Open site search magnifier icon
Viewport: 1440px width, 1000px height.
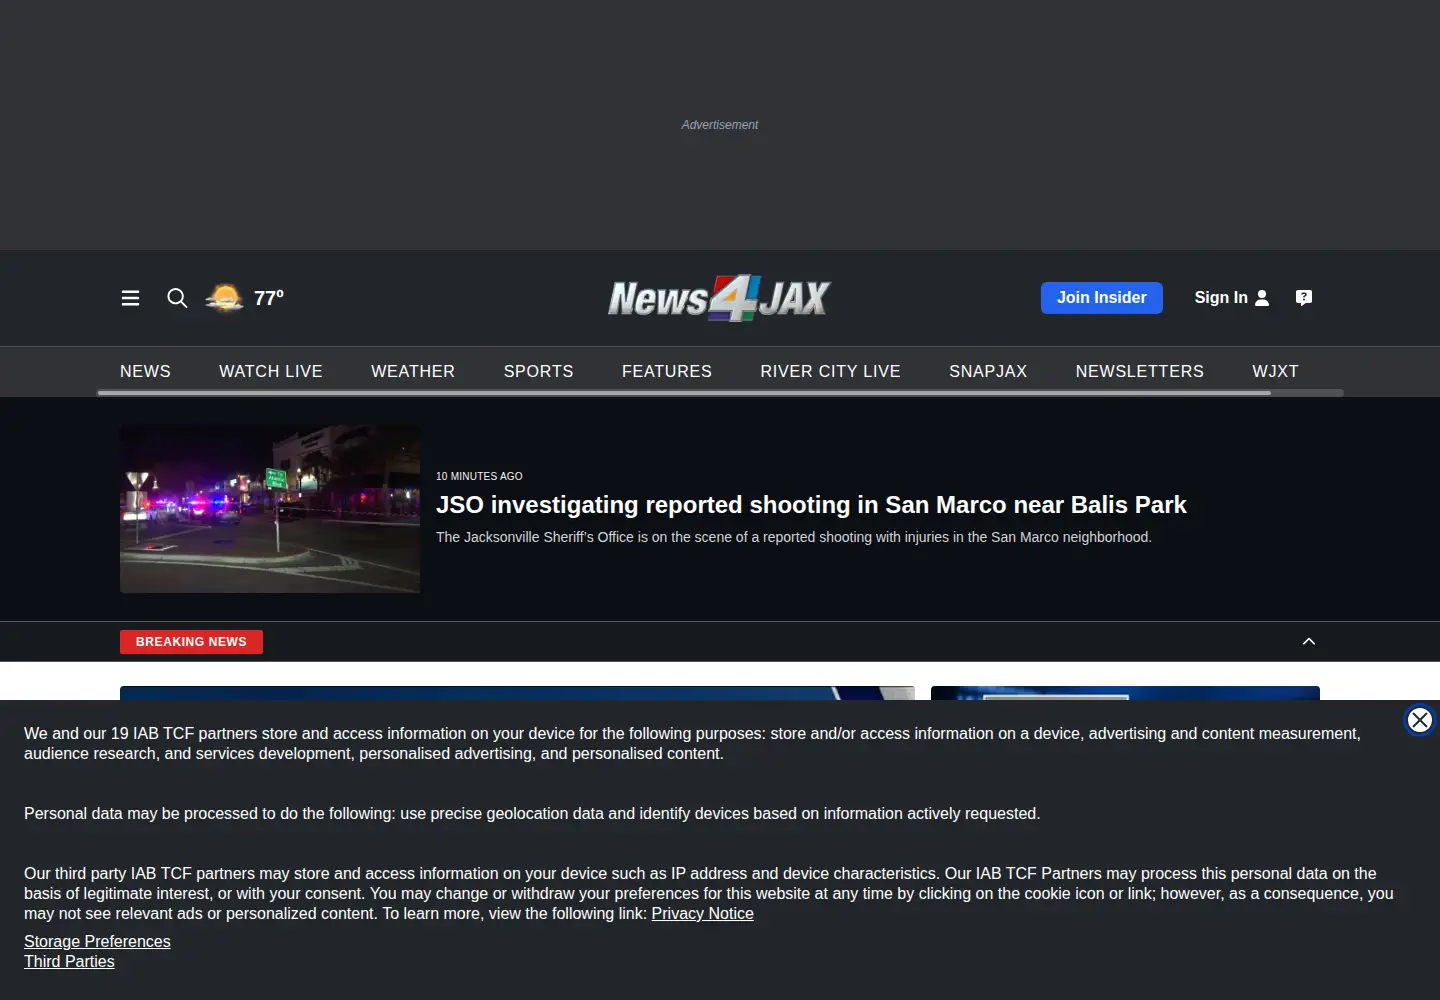(x=177, y=298)
